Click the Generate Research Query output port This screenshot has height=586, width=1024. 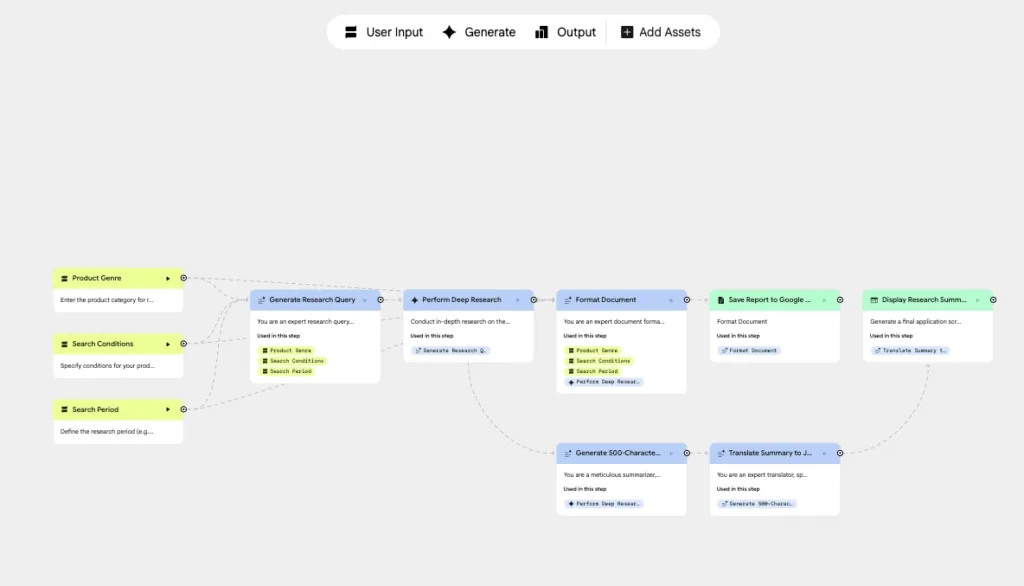point(380,300)
